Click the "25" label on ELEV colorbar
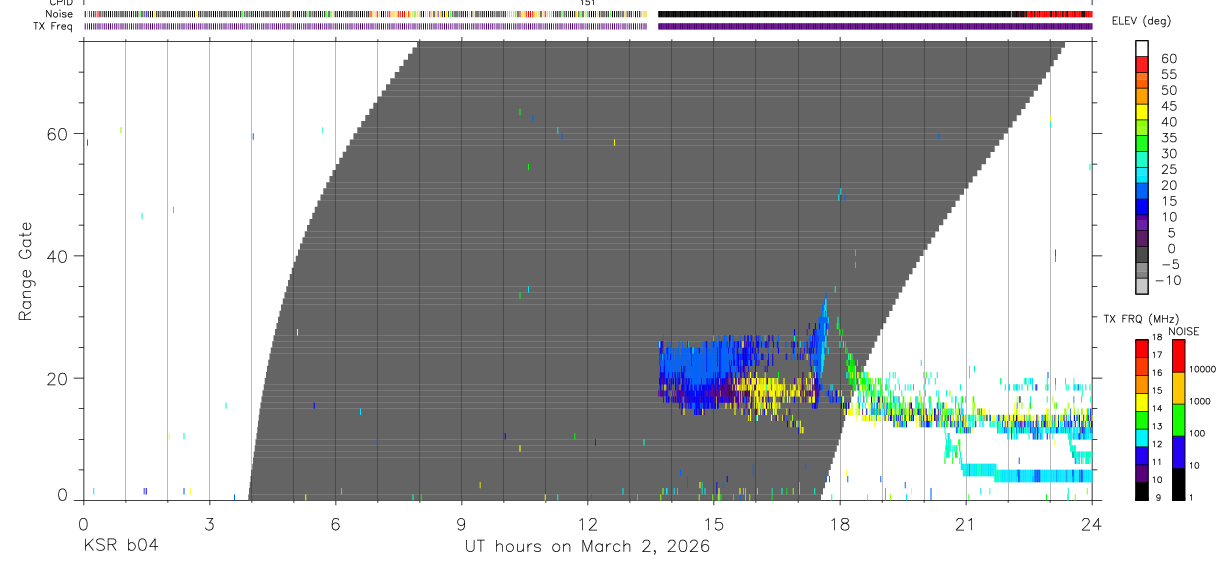Image resolution: width=1228 pixels, height=567 pixels. [x=1168, y=169]
